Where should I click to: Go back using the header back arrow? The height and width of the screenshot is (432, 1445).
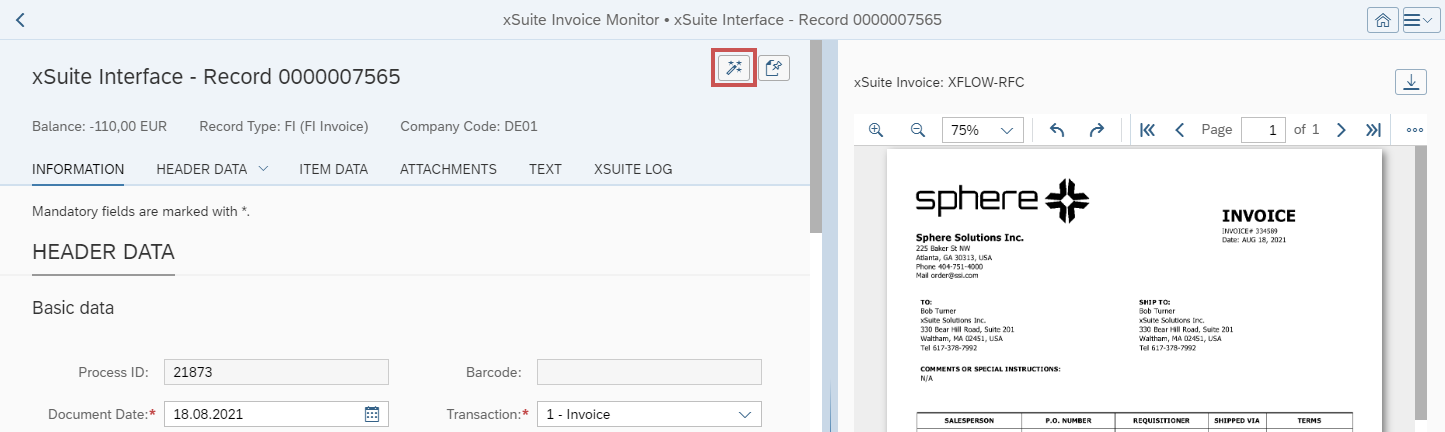click(20, 20)
